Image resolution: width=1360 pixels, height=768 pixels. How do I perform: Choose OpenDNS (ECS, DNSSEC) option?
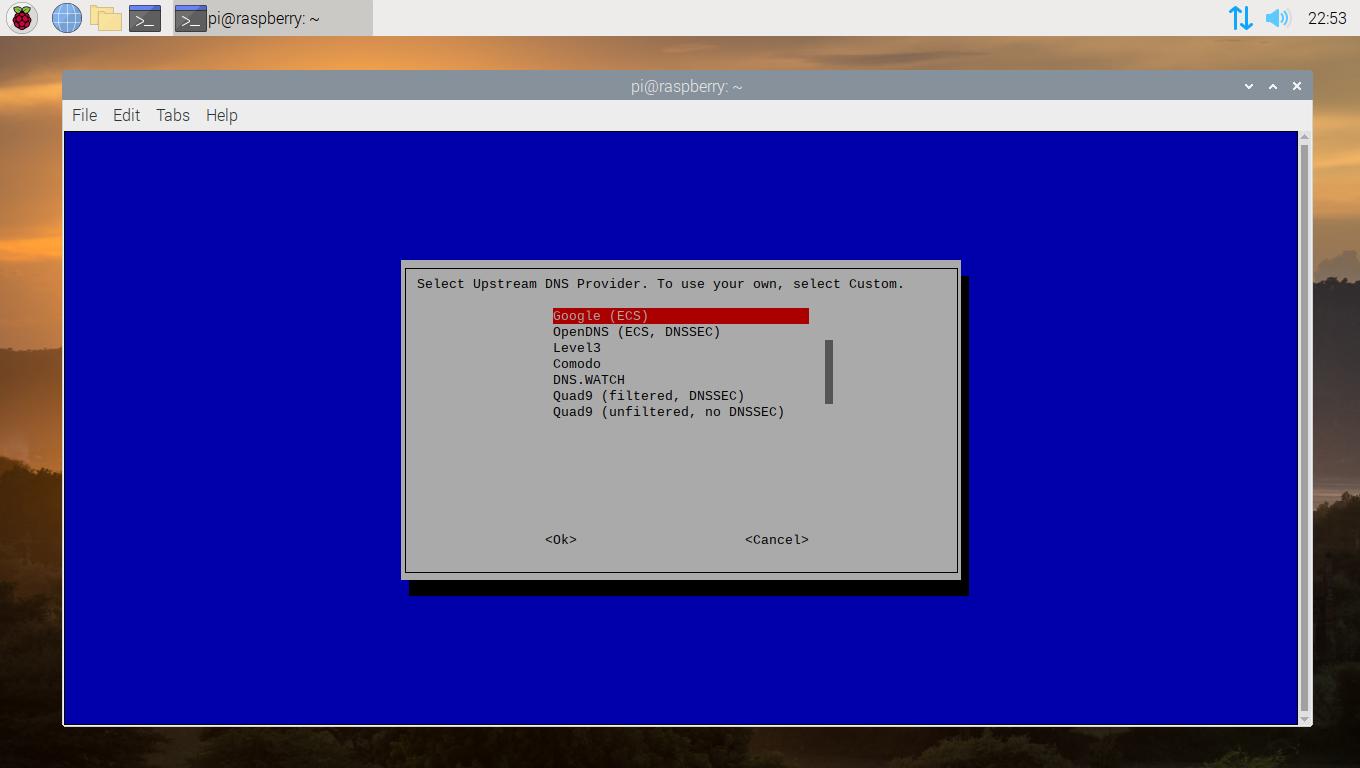point(636,332)
